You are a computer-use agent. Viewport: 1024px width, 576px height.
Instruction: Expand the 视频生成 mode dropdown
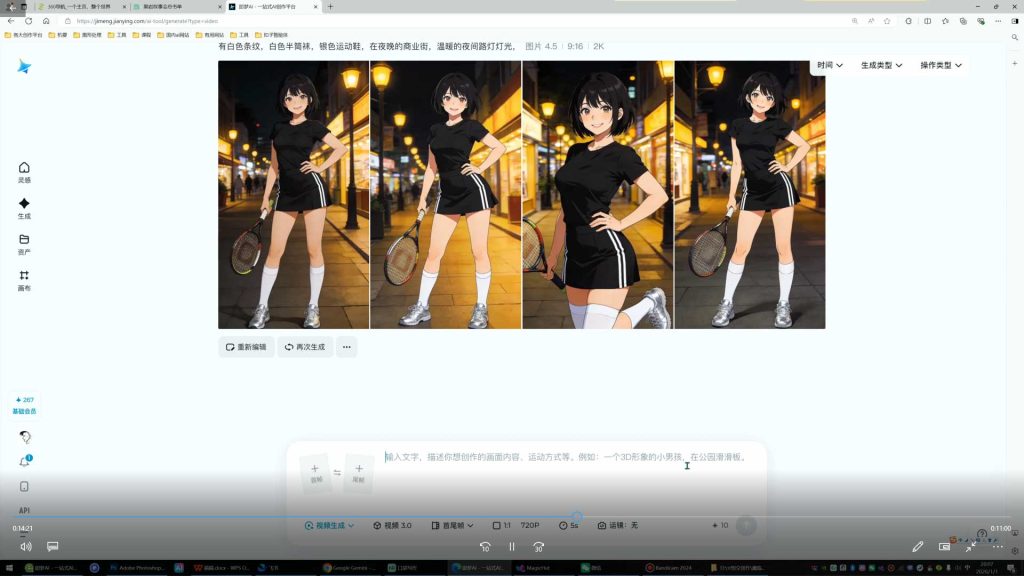328,525
